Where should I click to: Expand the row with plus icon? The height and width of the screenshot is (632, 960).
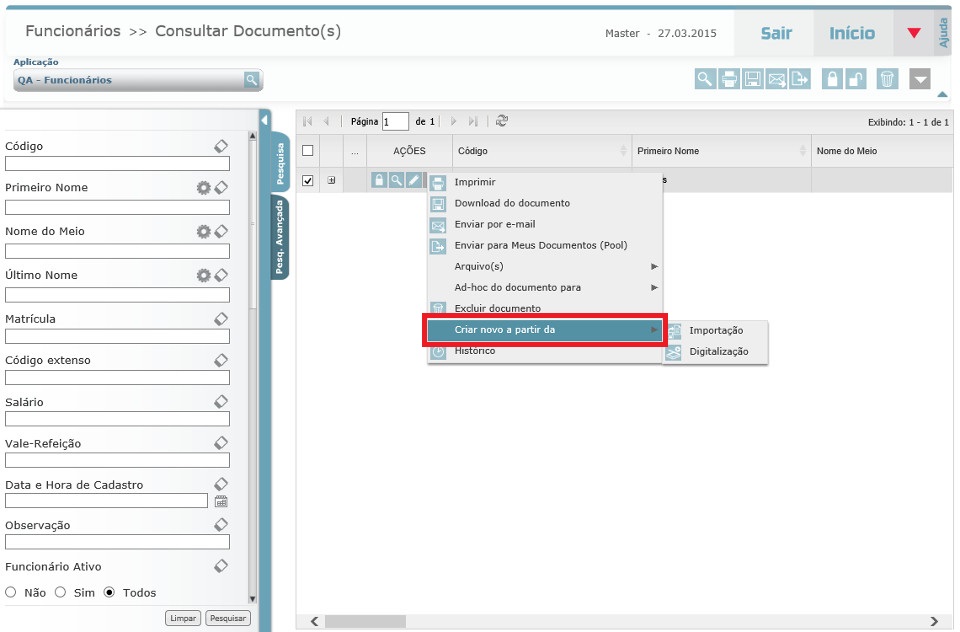(331, 181)
